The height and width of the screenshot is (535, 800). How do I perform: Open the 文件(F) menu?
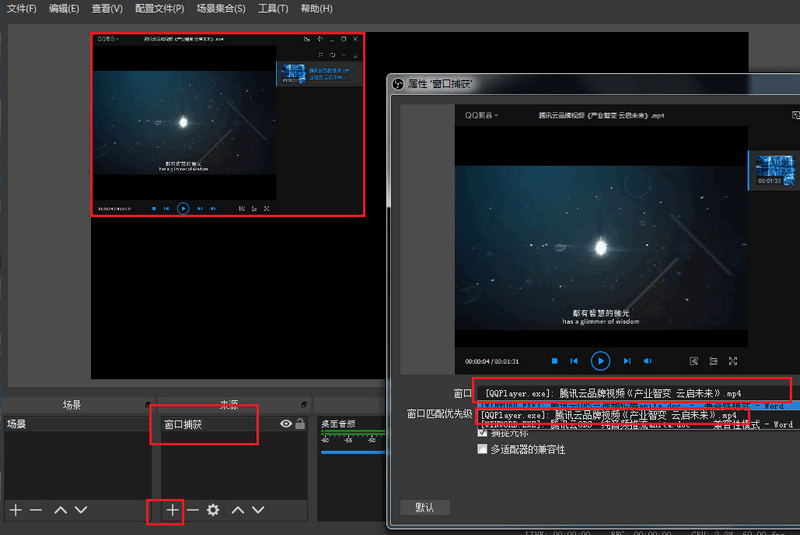[x=21, y=9]
